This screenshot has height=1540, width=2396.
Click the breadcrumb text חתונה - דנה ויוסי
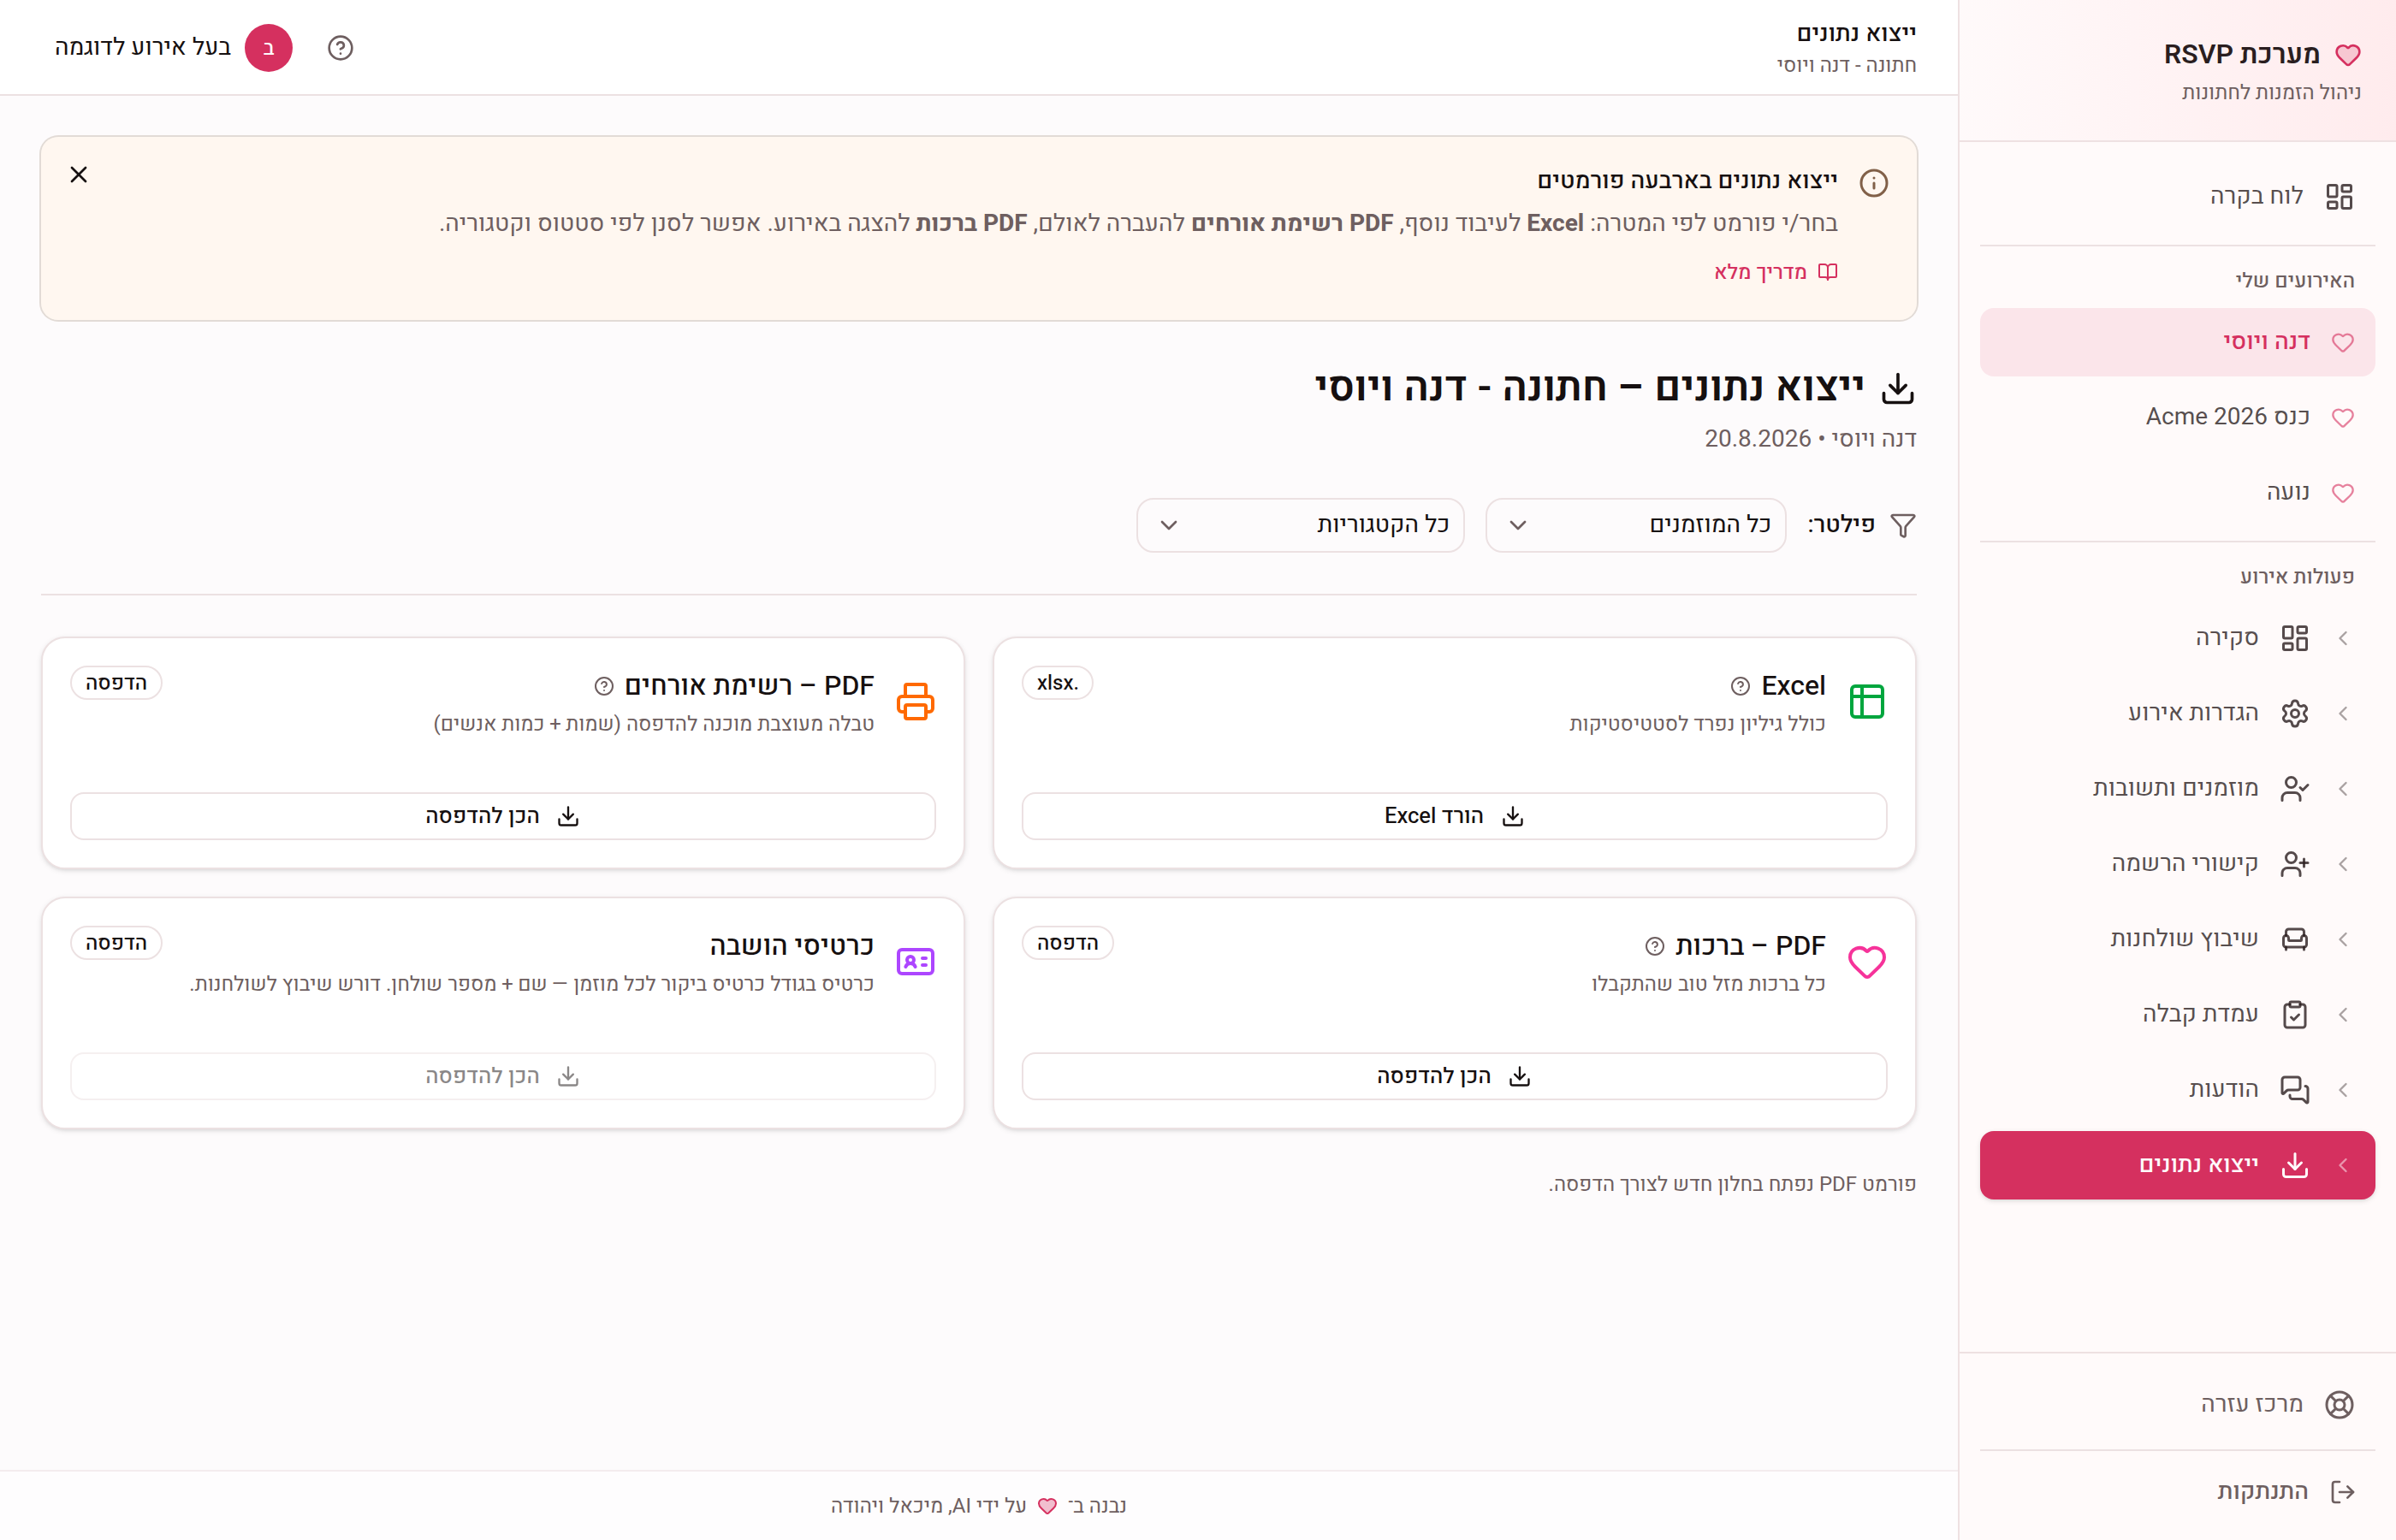click(x=1846, y=65)
